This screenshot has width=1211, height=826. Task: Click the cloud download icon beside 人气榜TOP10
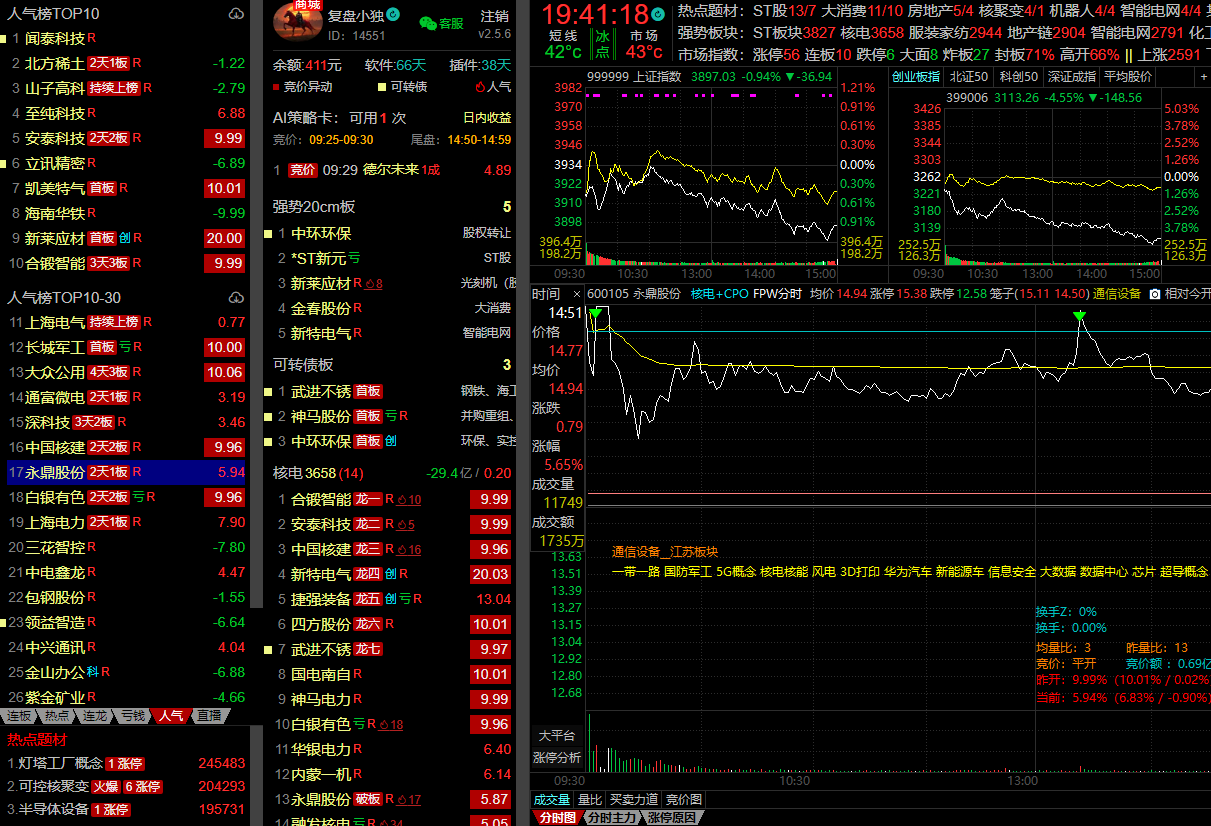point(236,14)
